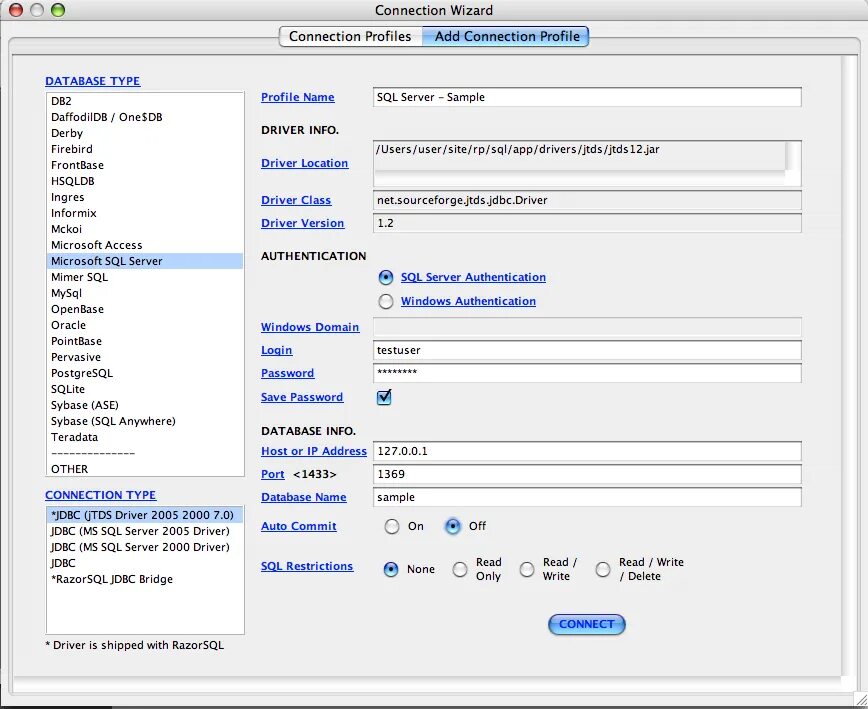This screenshot has width=868, height=709.
Task: Choose PostgreSQL database type
Action: tap(145, 374)
